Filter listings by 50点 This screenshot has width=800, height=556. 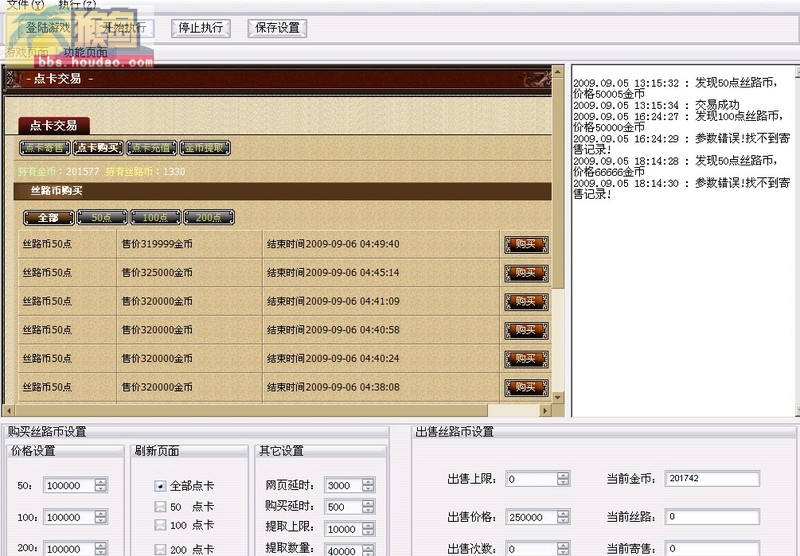pyautogui.click(x=102, y=218)
